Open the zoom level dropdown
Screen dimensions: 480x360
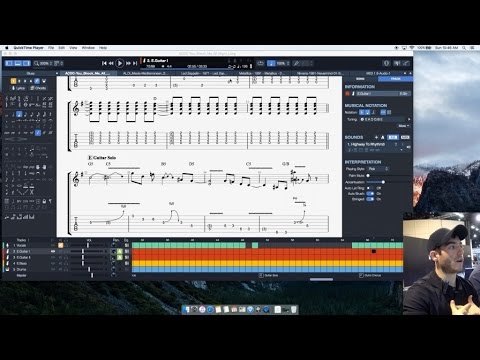(x=43, y=63)
